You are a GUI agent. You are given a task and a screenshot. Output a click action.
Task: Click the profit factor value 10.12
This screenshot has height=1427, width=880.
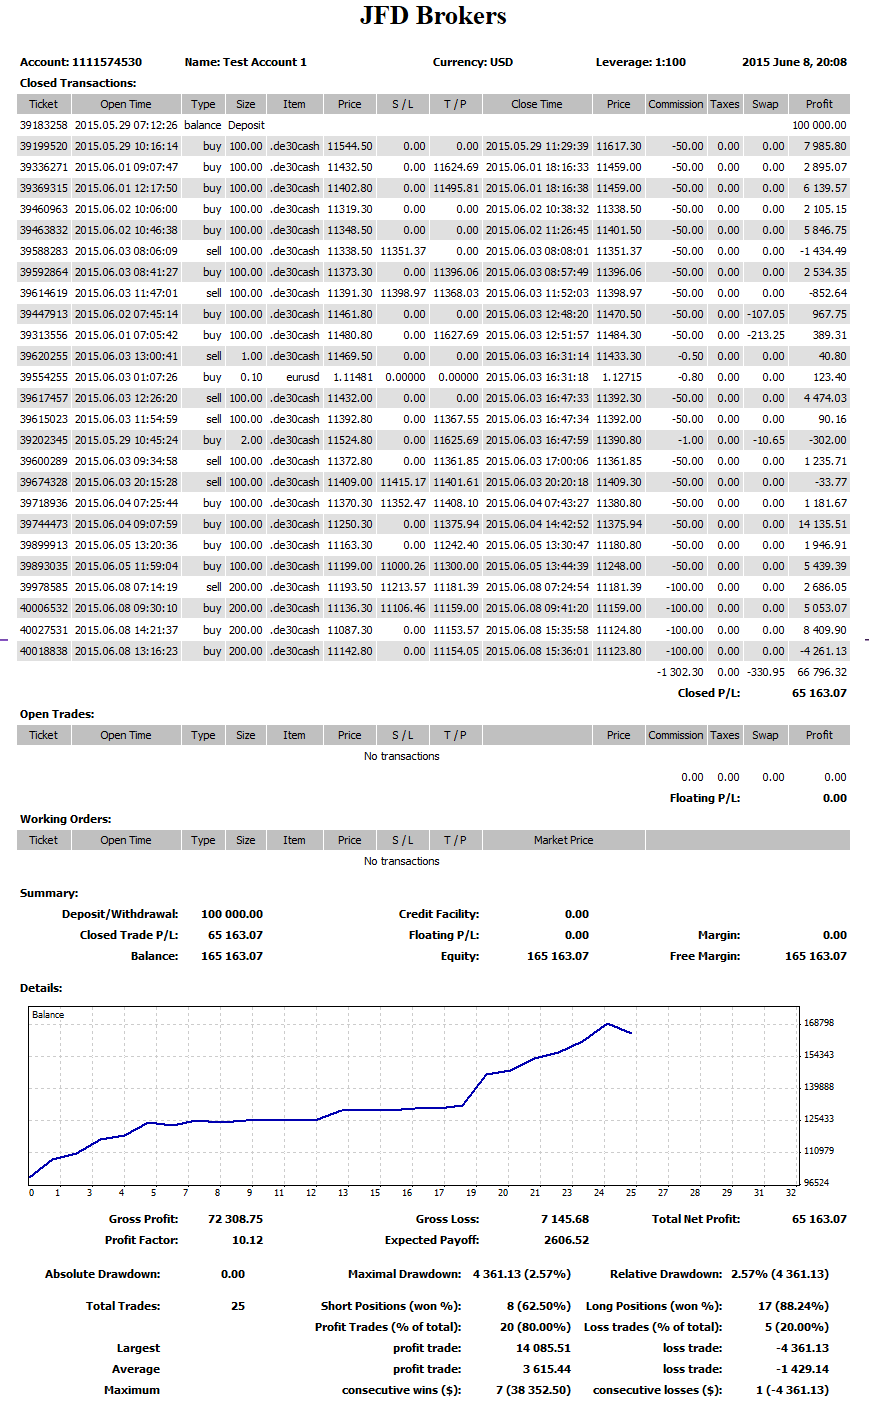tap(247, 1240)
